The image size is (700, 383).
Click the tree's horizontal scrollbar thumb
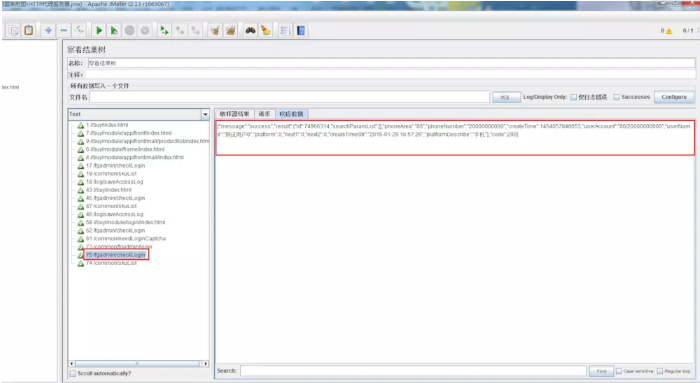point(137,364)
